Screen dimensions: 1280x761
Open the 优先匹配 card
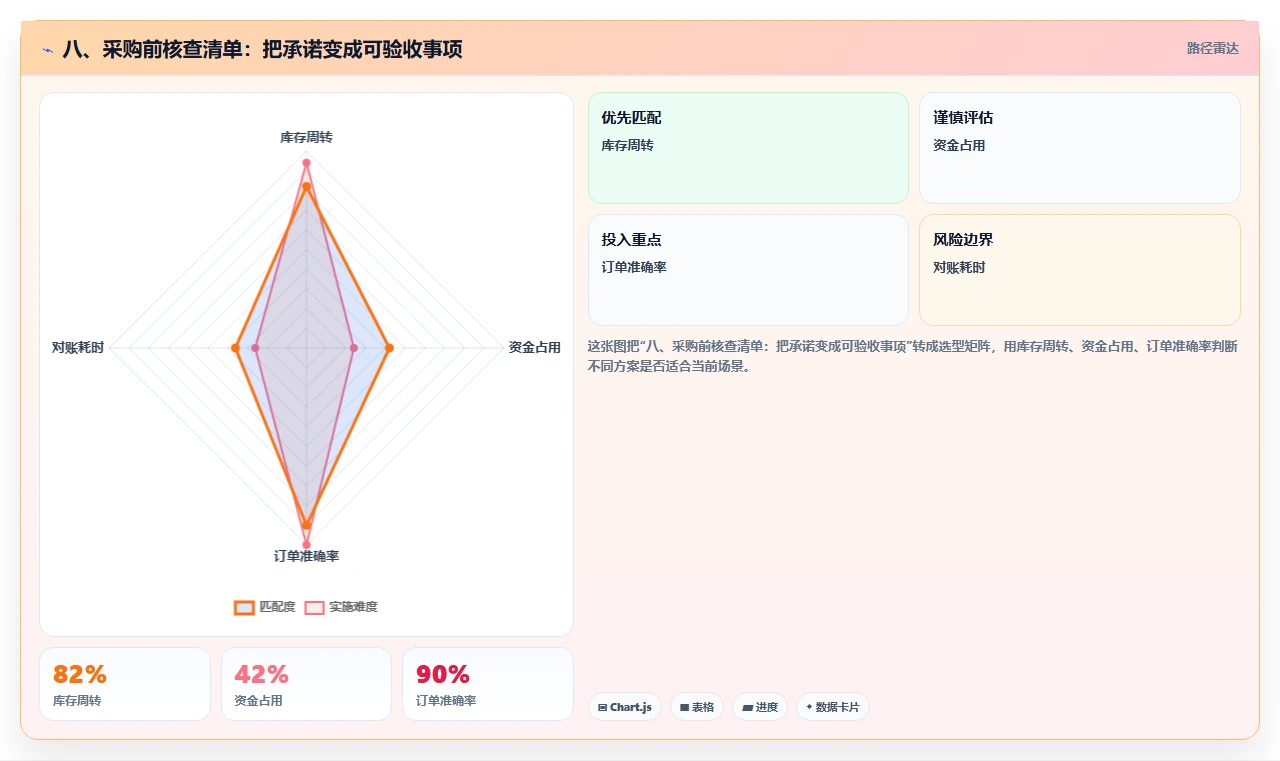pyautogui.click(x=748, y=148)
